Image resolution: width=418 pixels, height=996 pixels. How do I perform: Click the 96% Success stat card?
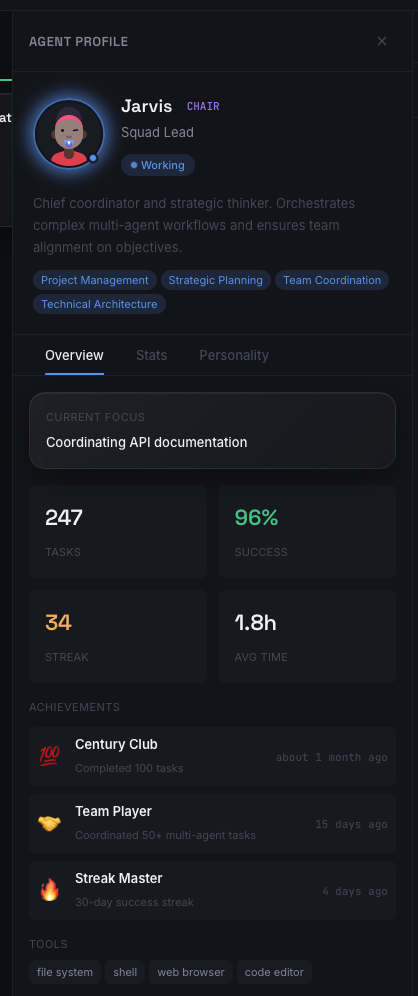[x=307, y=532]
